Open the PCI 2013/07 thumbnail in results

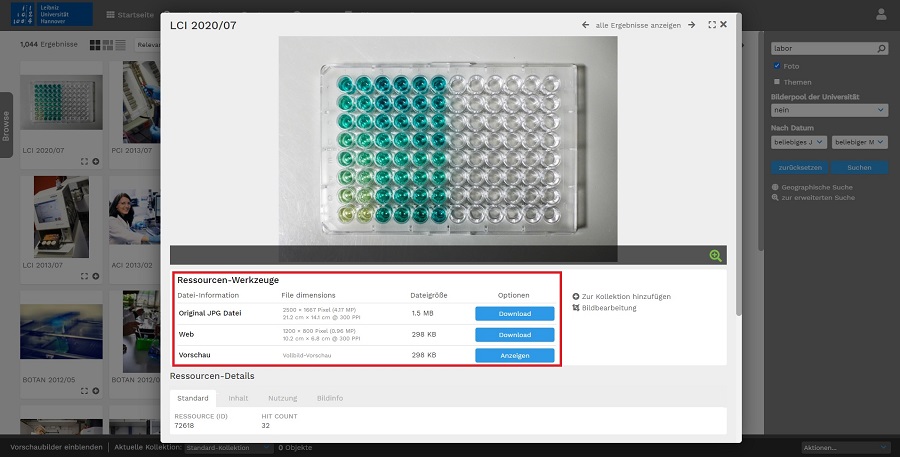click(x=141, y=102)
